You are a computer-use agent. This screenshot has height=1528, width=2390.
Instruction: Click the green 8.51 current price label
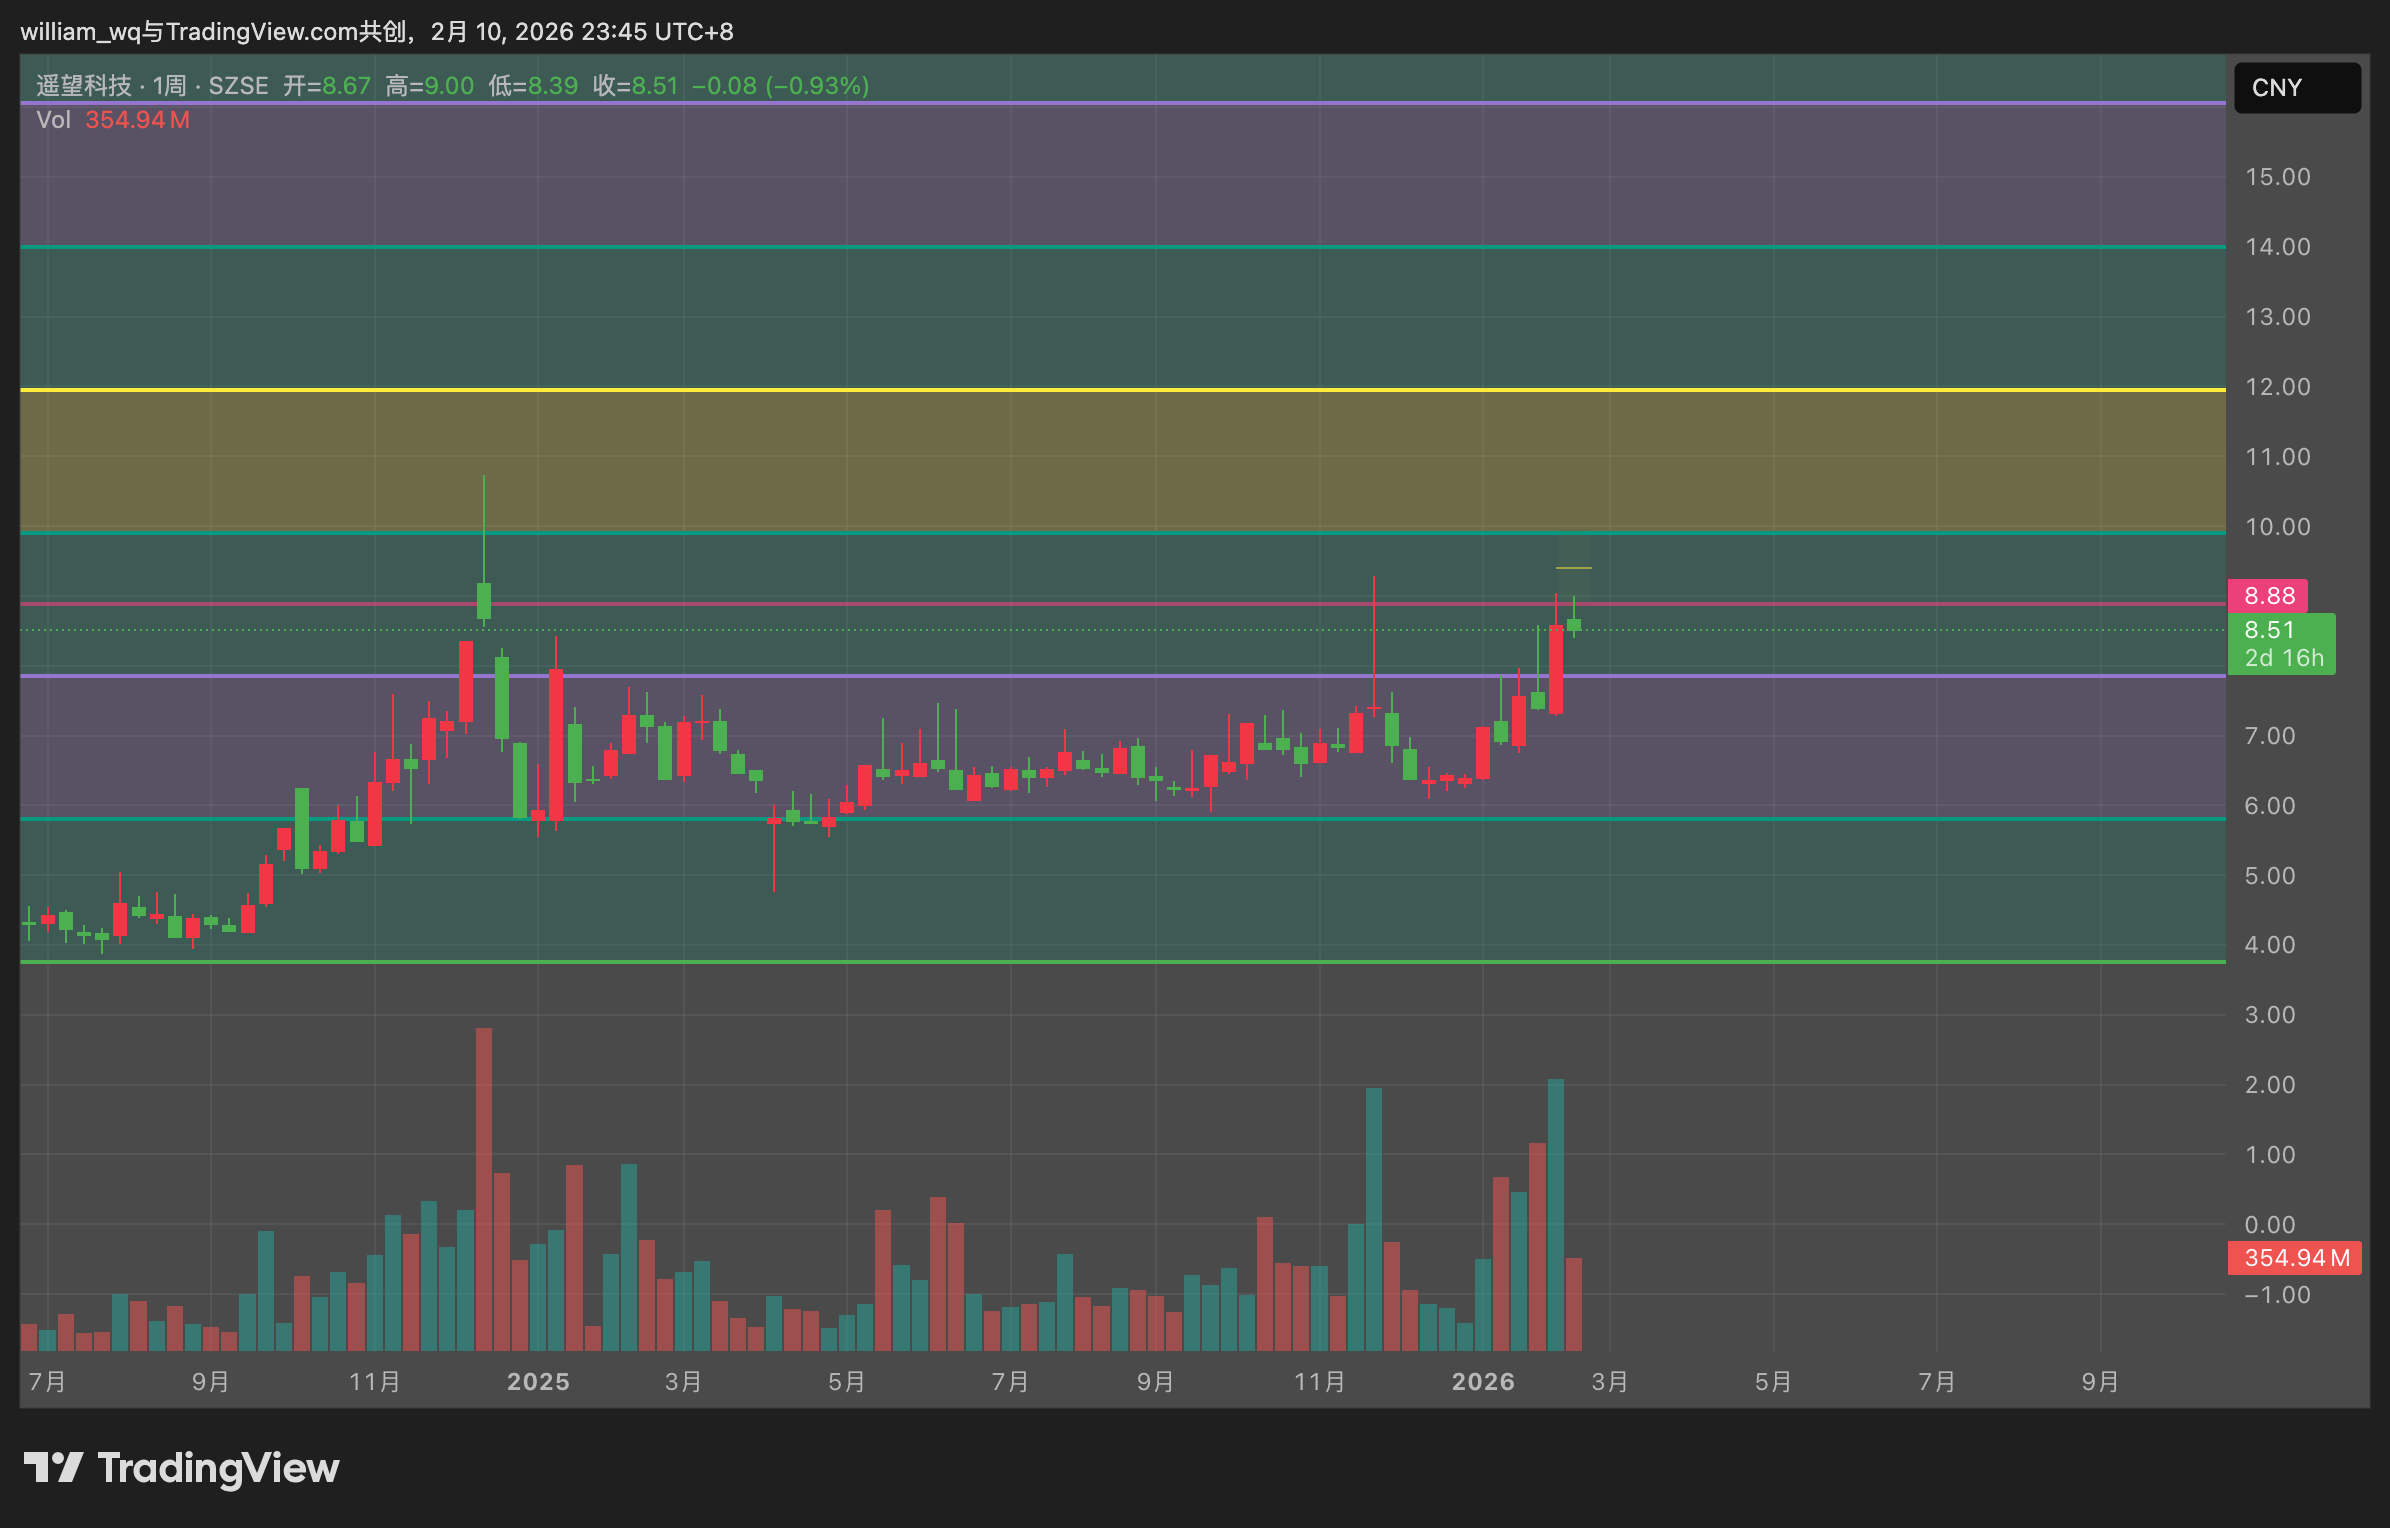point(2281,644)
